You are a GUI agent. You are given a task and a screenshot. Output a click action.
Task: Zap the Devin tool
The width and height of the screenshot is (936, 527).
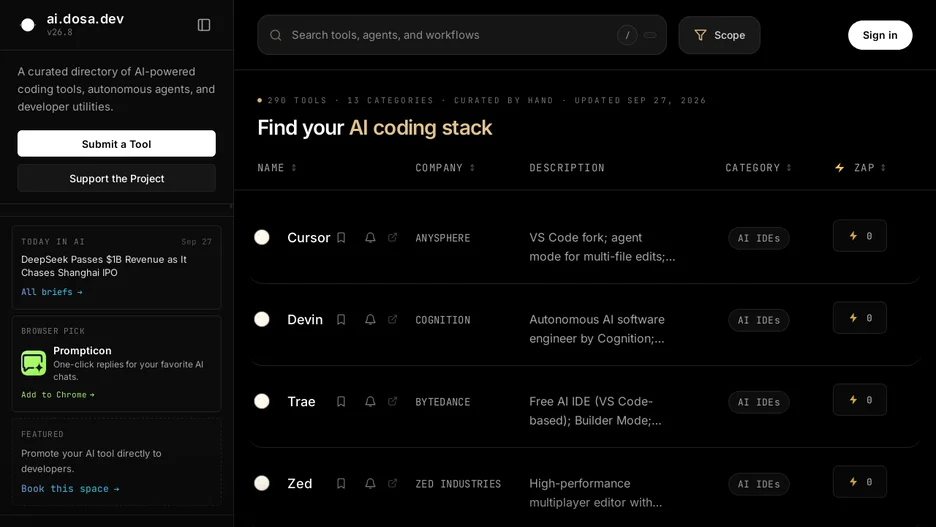coord(860,318)
